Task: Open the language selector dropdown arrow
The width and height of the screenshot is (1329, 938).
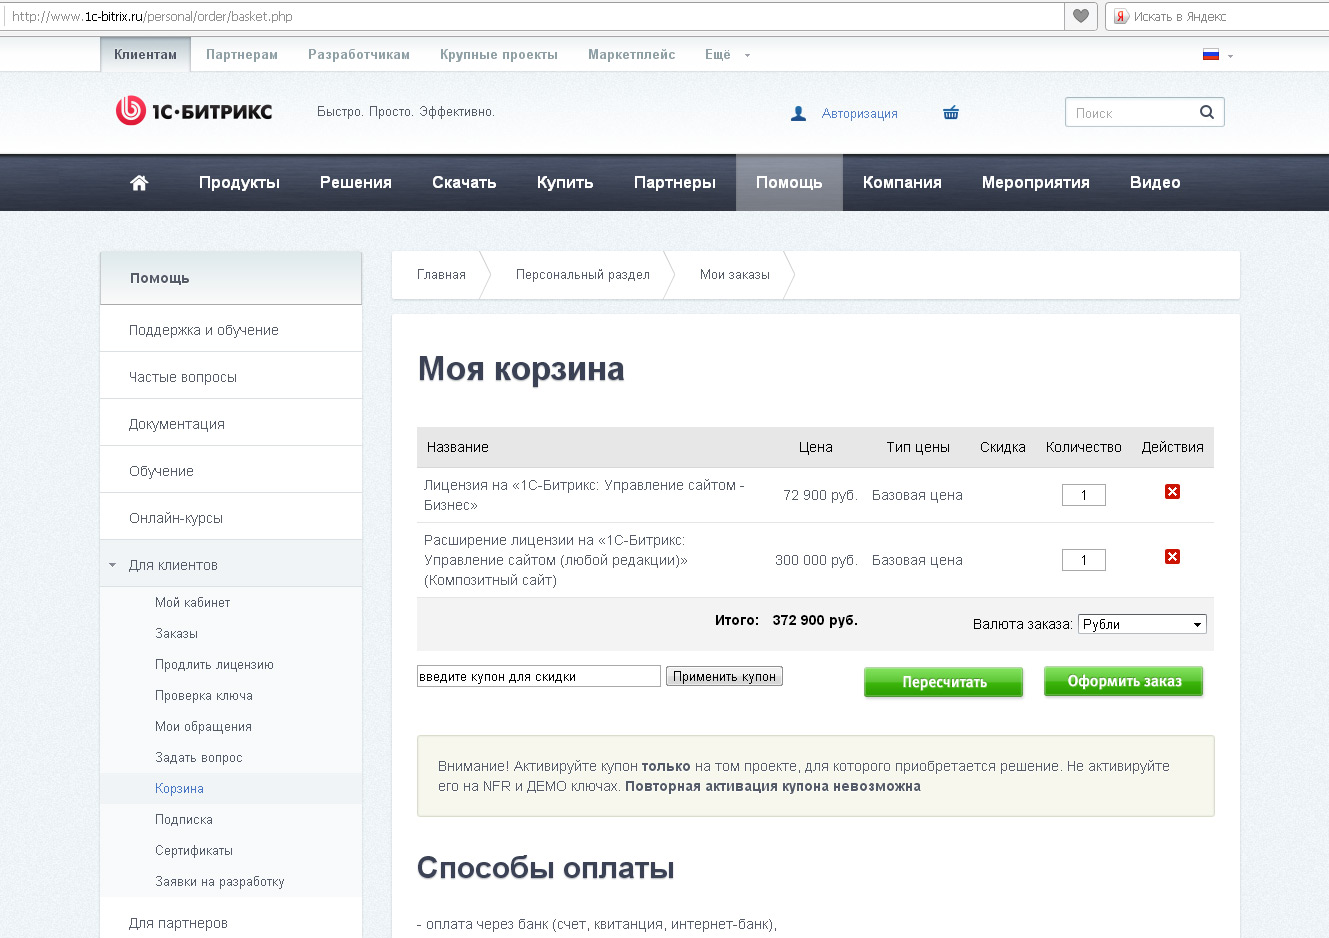Action: [1230, 56]
